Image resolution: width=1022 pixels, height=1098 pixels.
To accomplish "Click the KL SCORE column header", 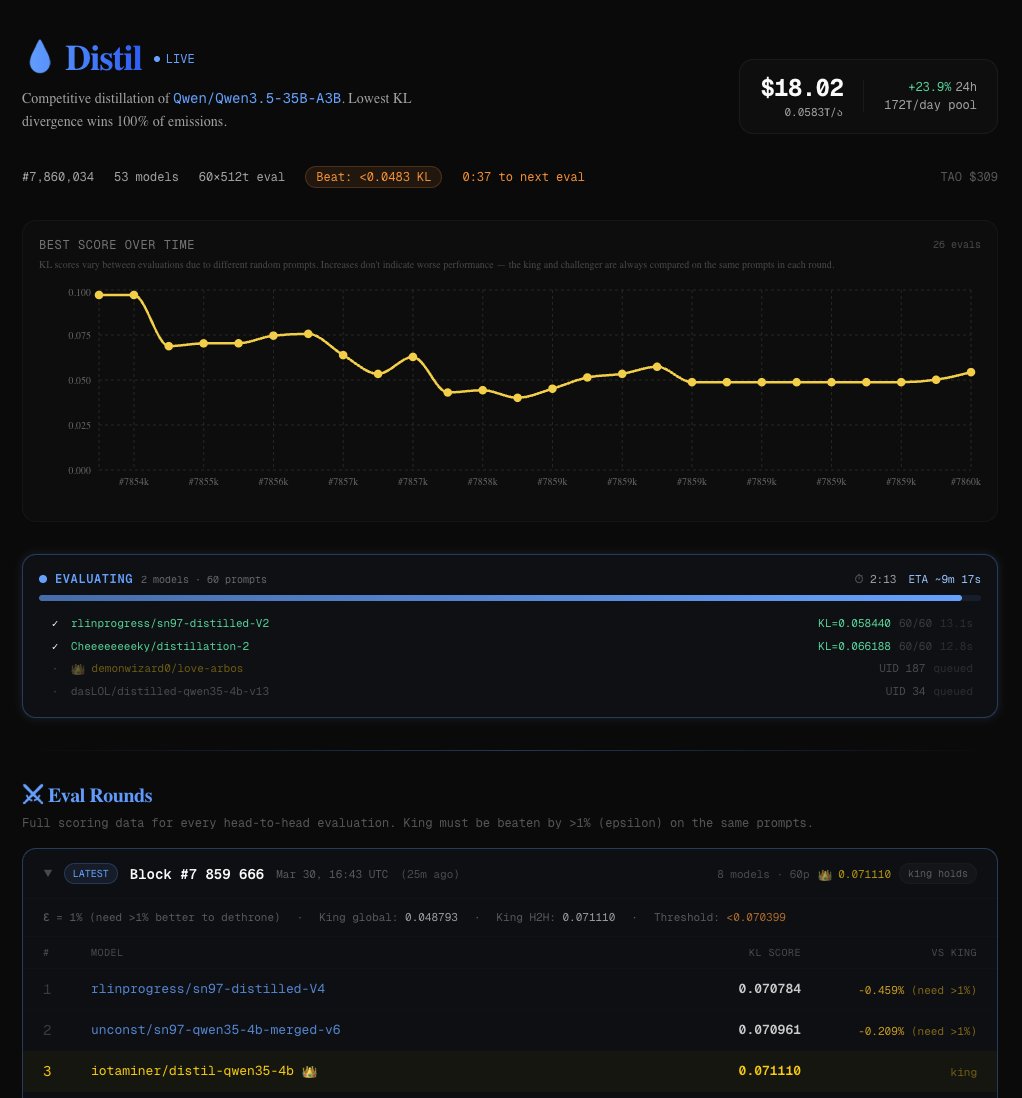I will (774, 952).
